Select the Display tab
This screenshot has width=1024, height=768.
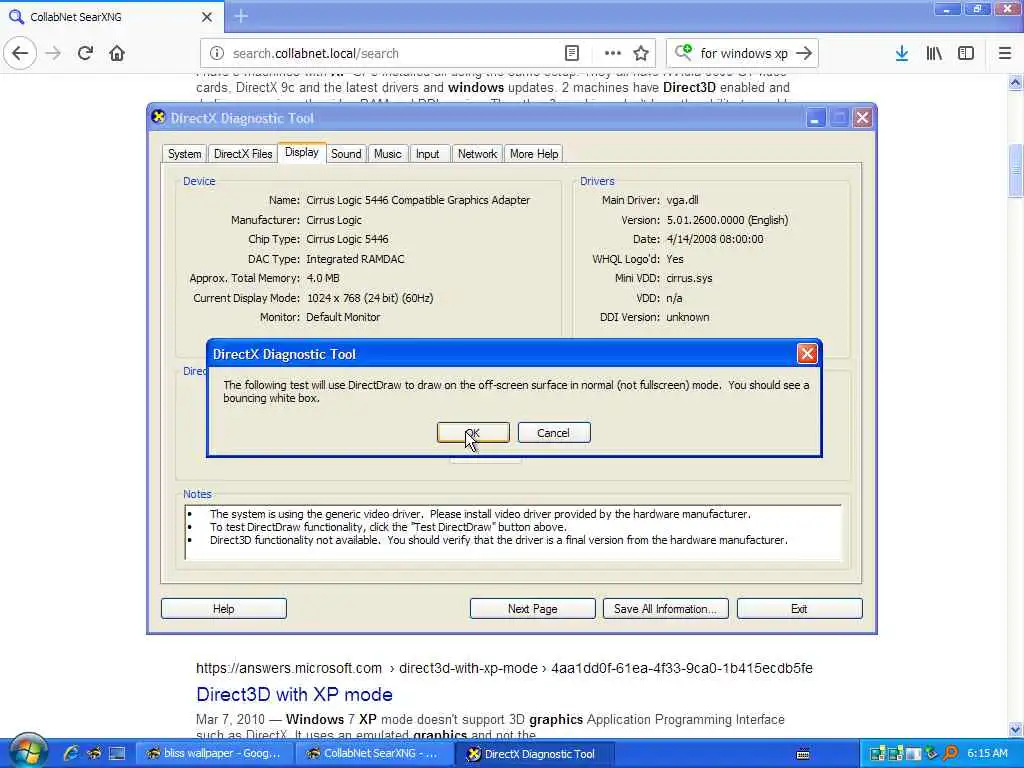pos(302,152)
